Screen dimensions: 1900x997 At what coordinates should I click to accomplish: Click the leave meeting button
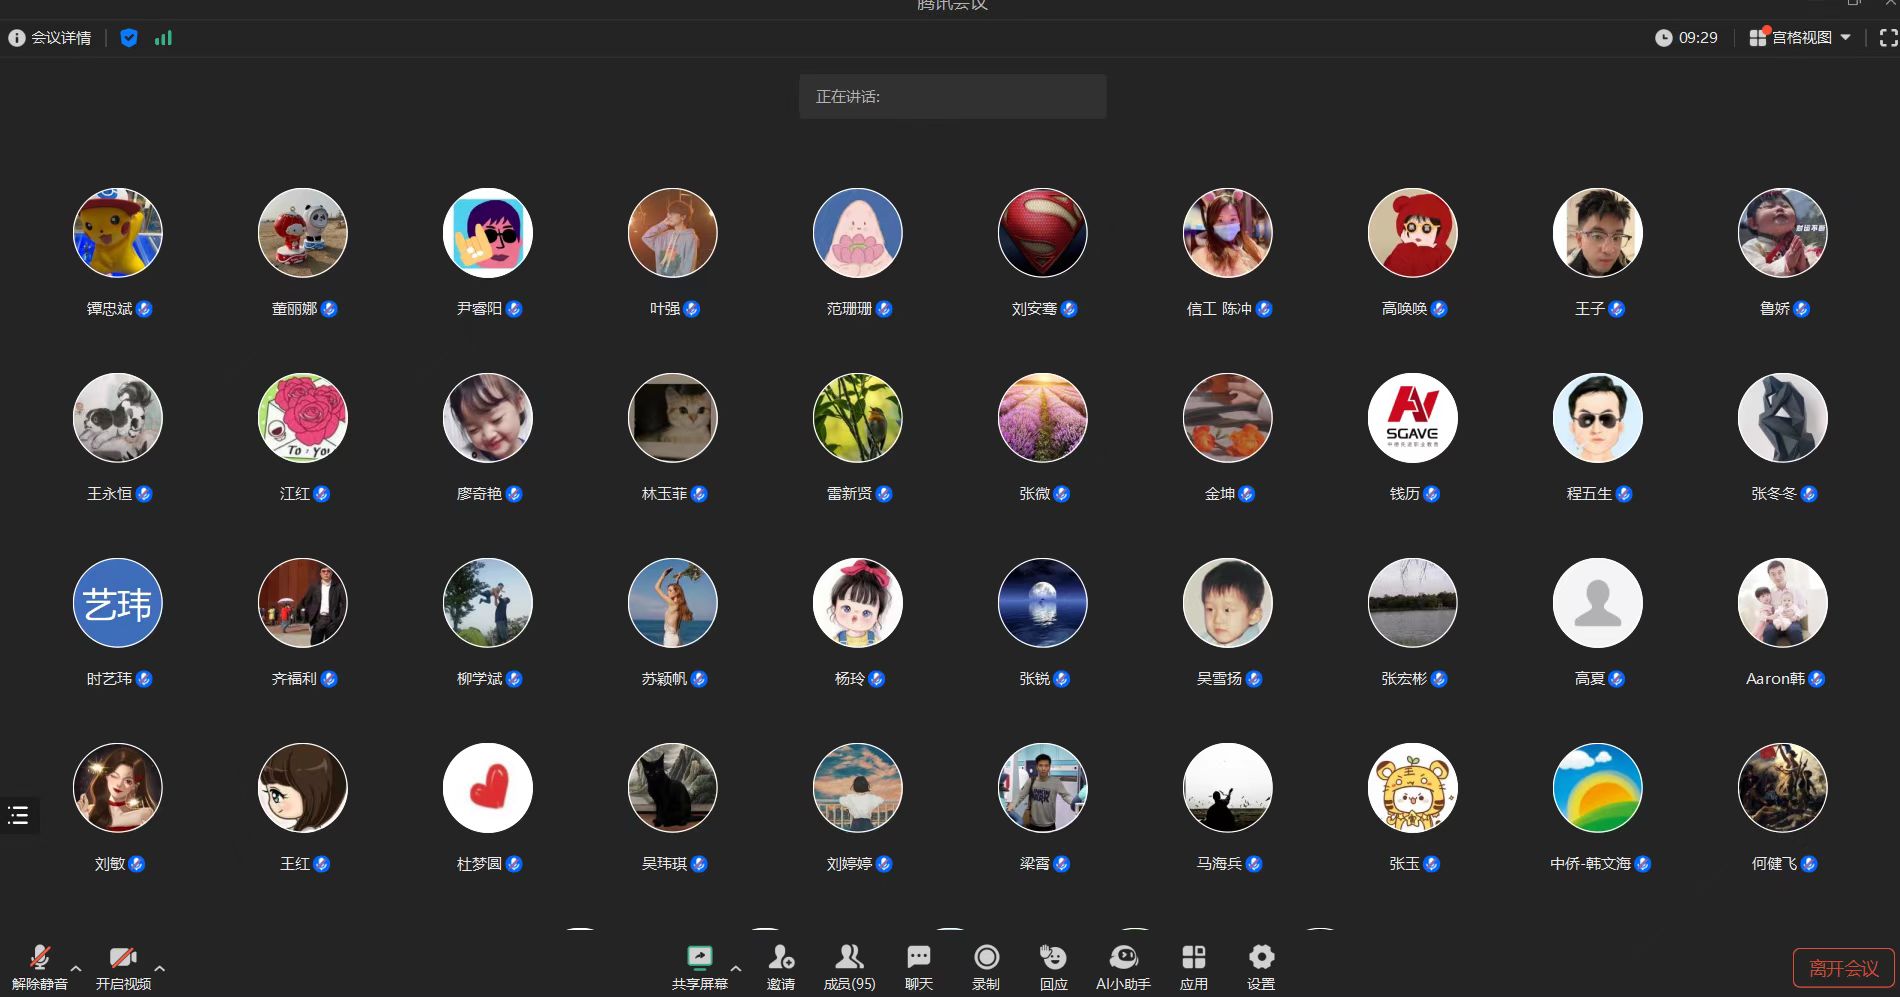point(1843,968)
